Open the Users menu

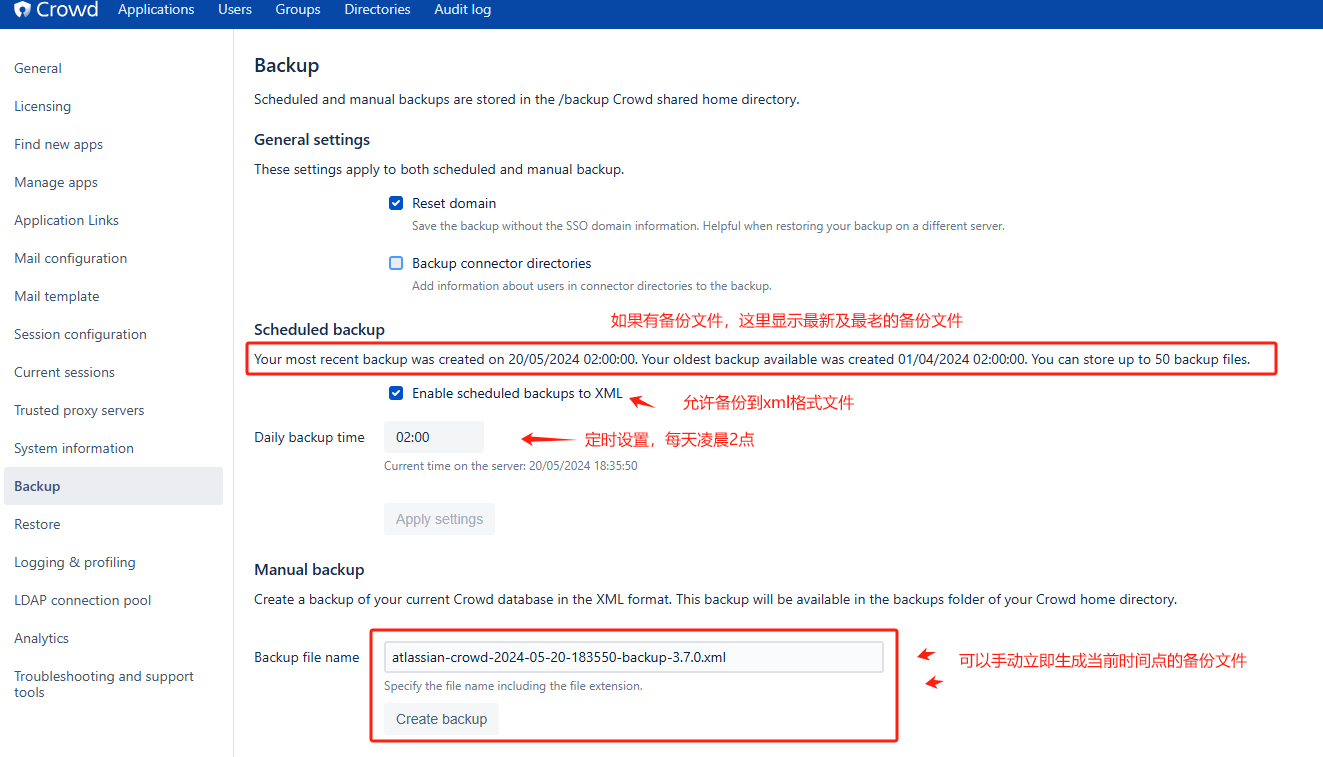pos(235,10)
